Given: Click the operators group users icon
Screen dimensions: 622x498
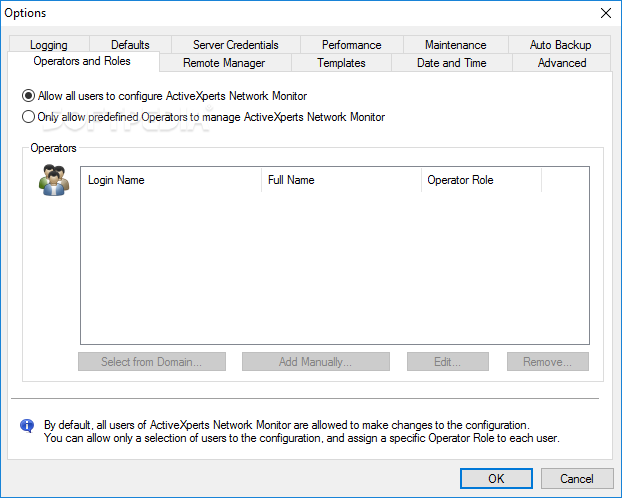Looking at the screenshot, I should (x=54, y=180).
